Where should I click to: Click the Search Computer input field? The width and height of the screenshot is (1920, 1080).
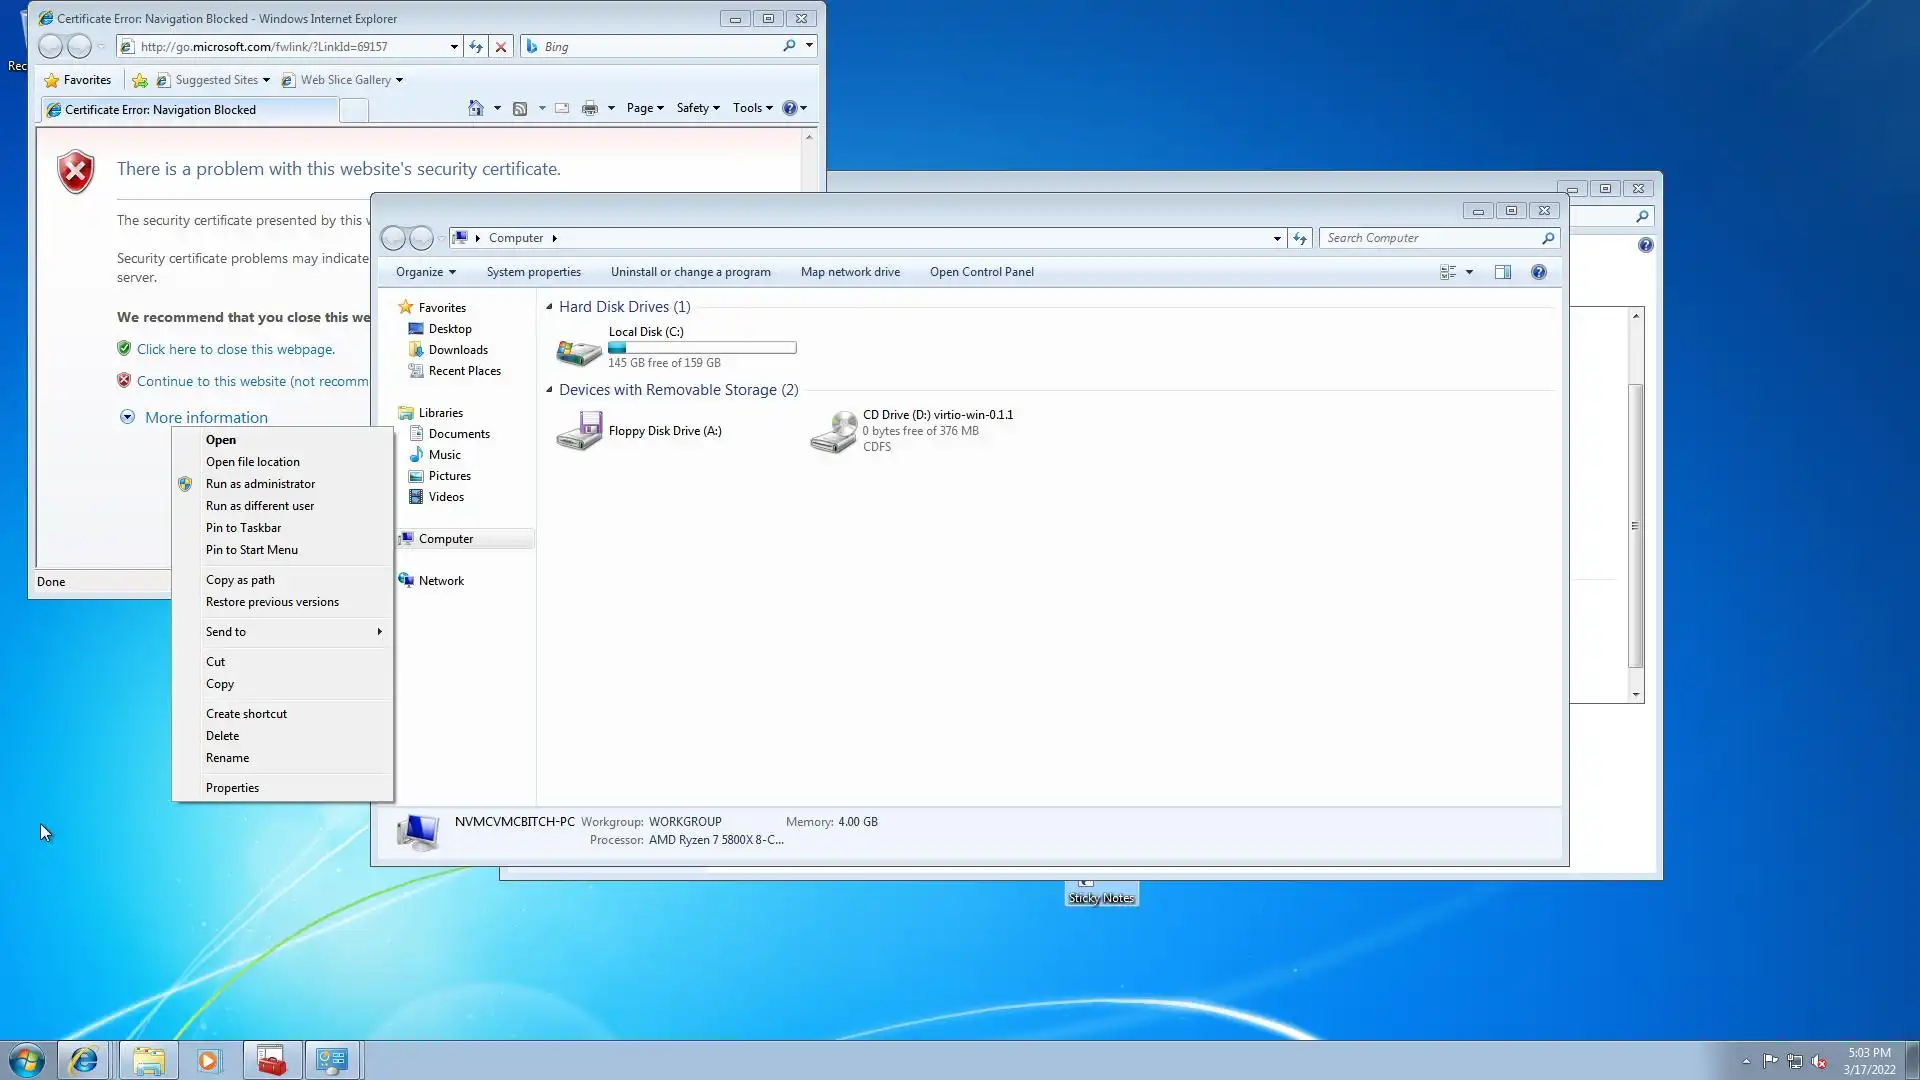pyautogui.click(x=1428, y=238)
